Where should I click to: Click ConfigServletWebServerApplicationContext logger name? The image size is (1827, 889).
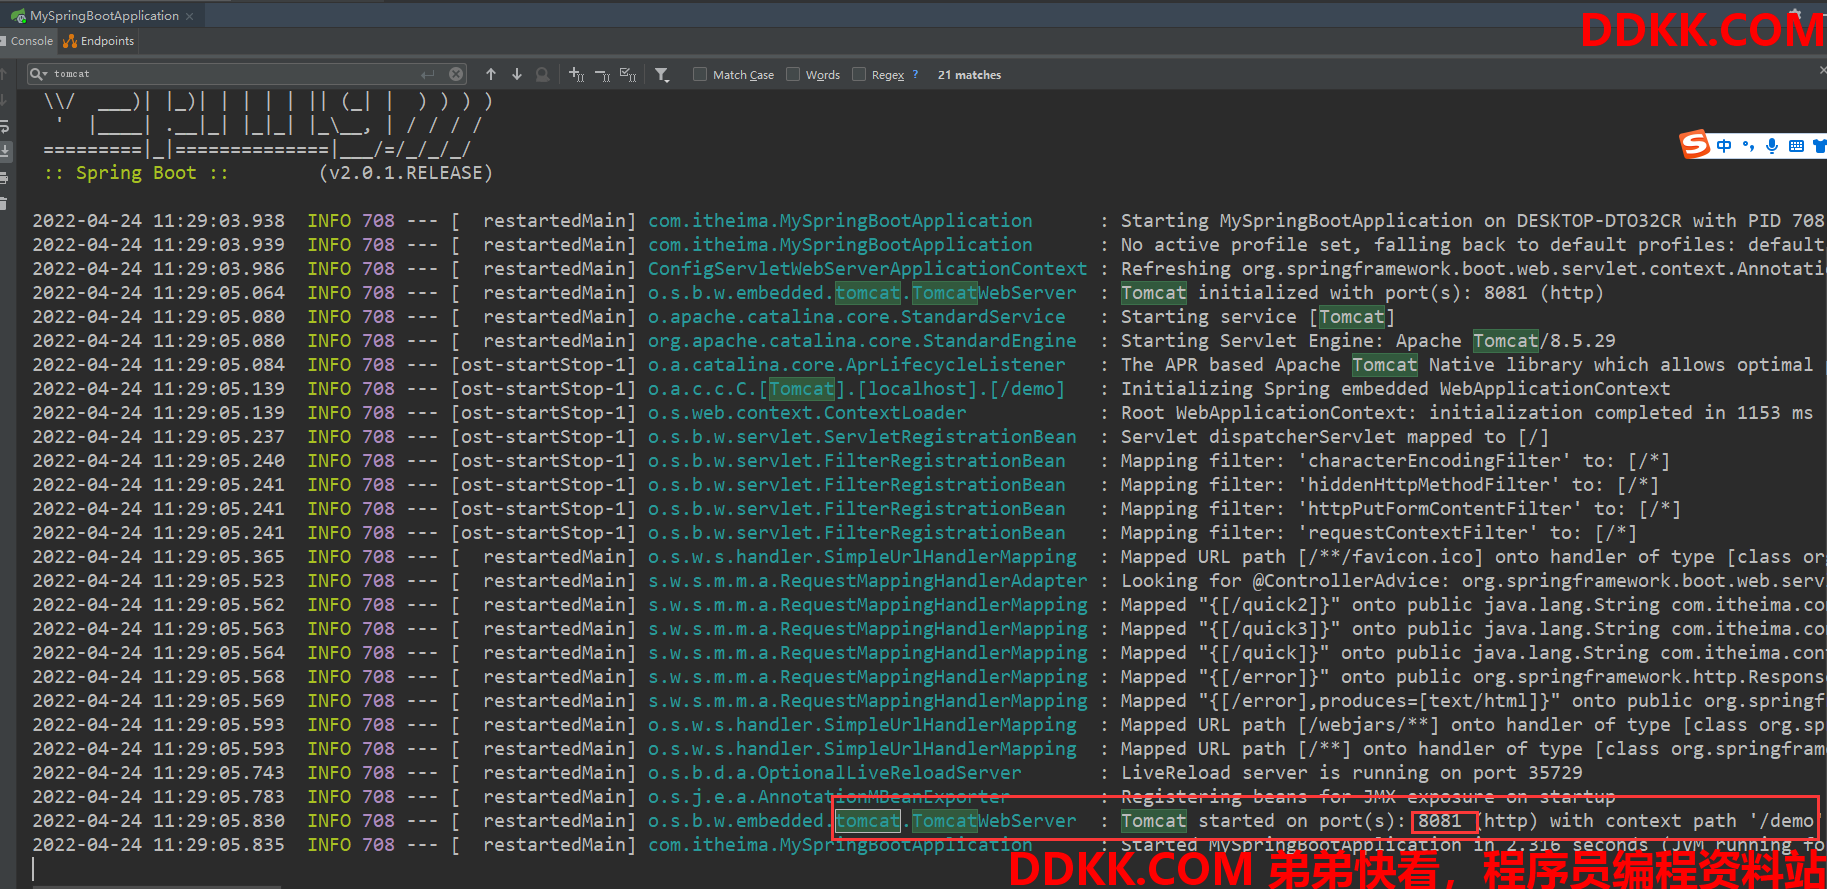(x=867, y=269)
